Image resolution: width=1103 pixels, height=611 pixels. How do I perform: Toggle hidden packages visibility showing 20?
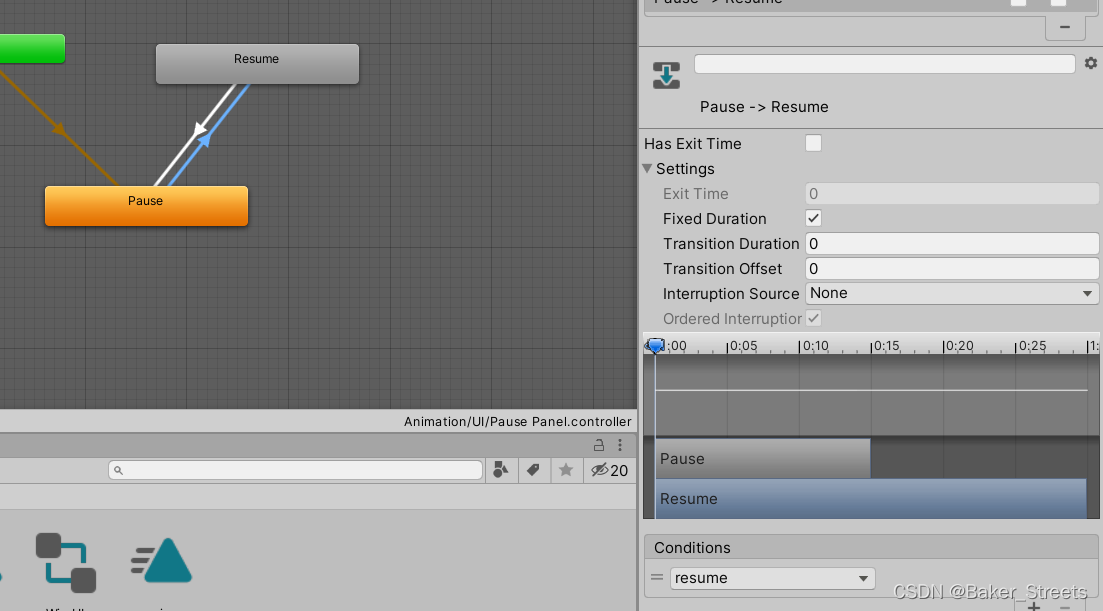[609, 470]
